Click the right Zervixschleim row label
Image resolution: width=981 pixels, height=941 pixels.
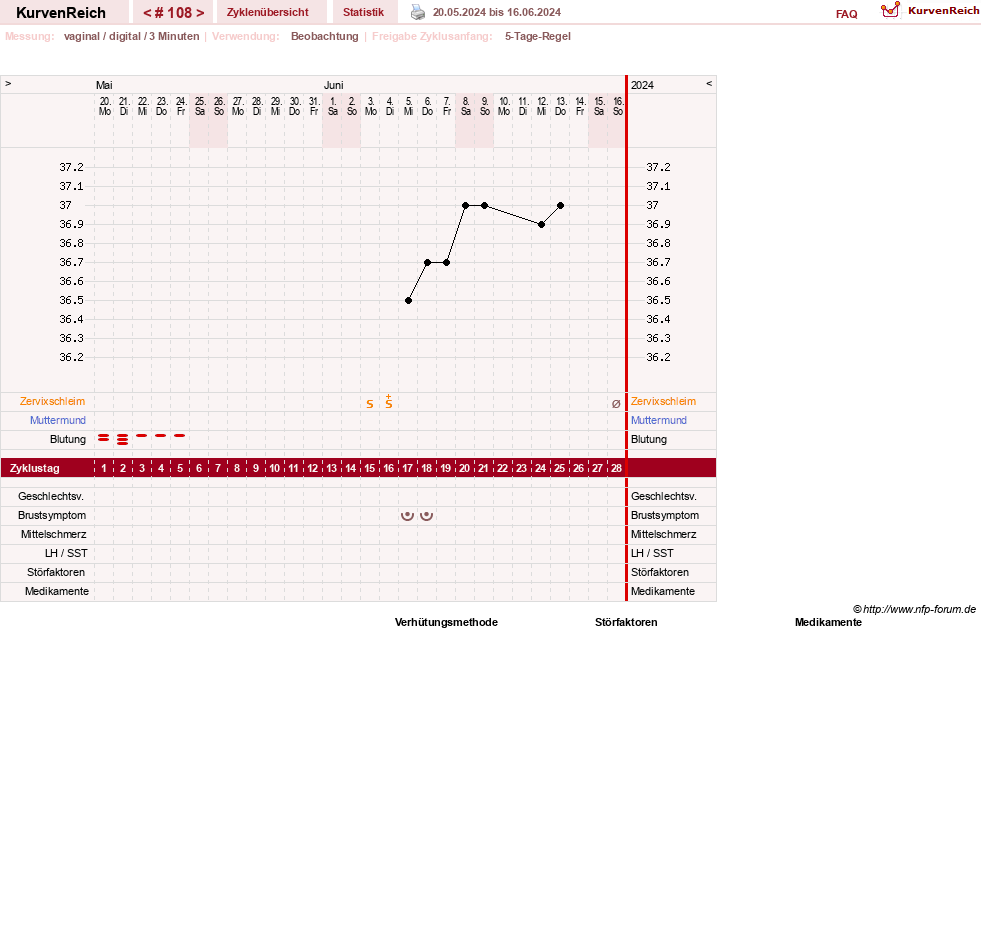tap(663, 401)
